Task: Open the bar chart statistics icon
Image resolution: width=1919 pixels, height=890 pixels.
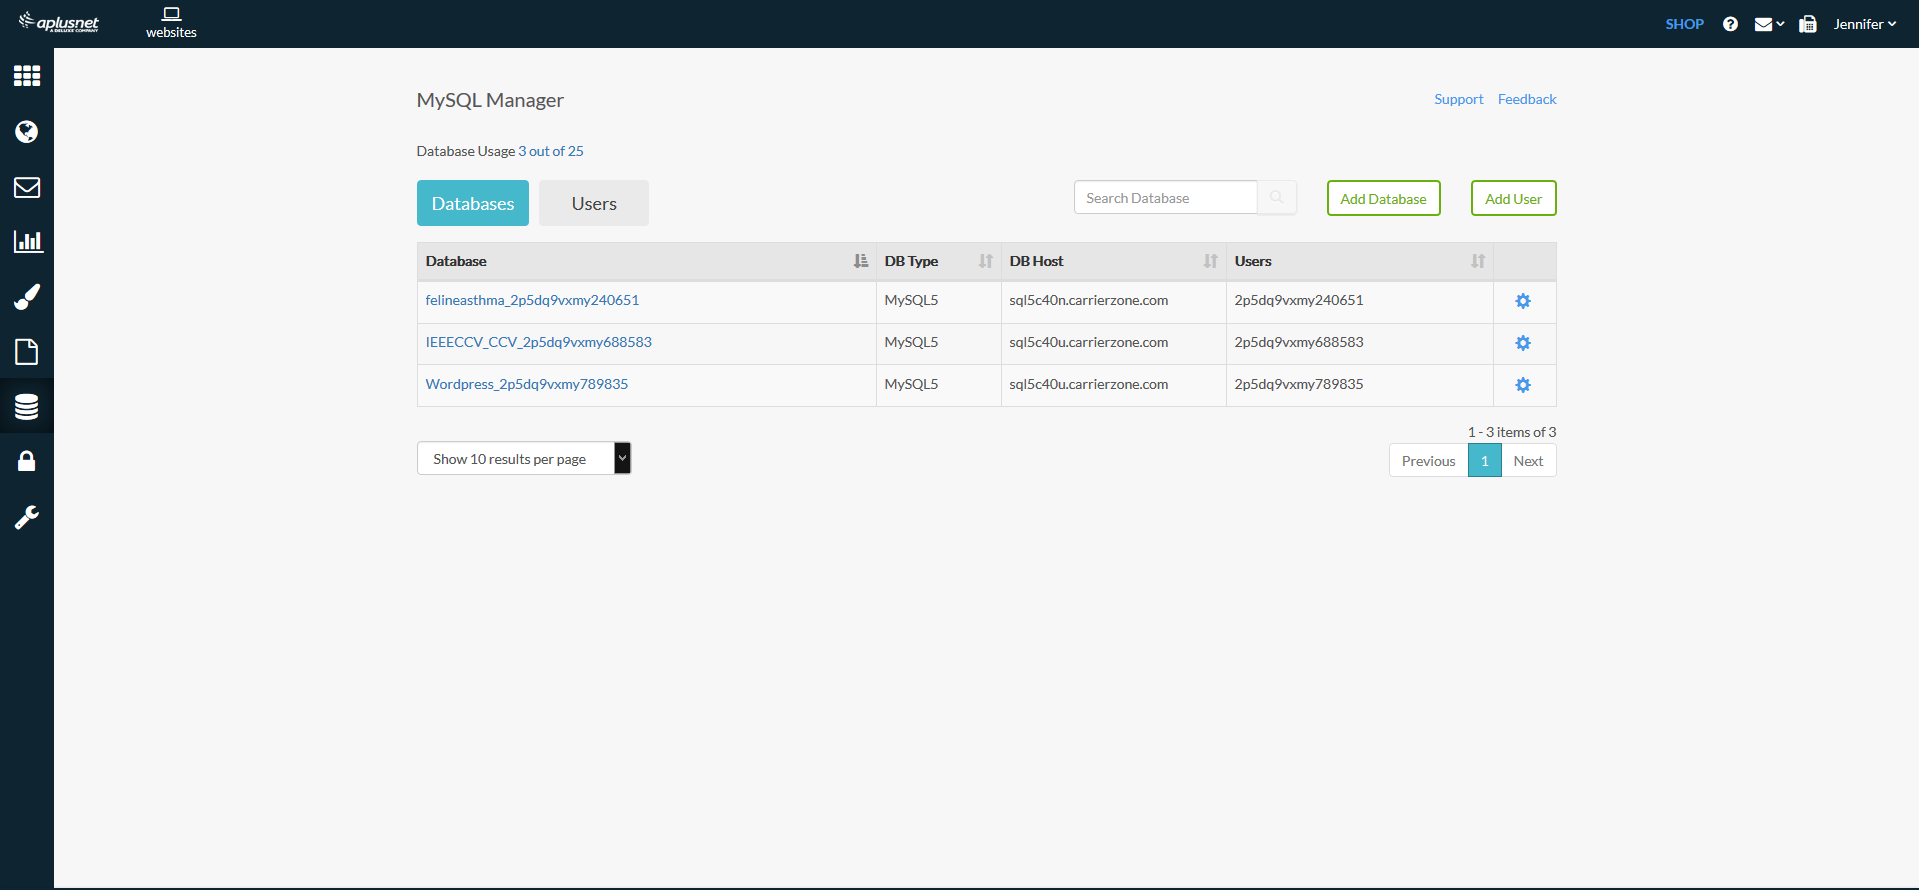Action: [x=27, y=241]
